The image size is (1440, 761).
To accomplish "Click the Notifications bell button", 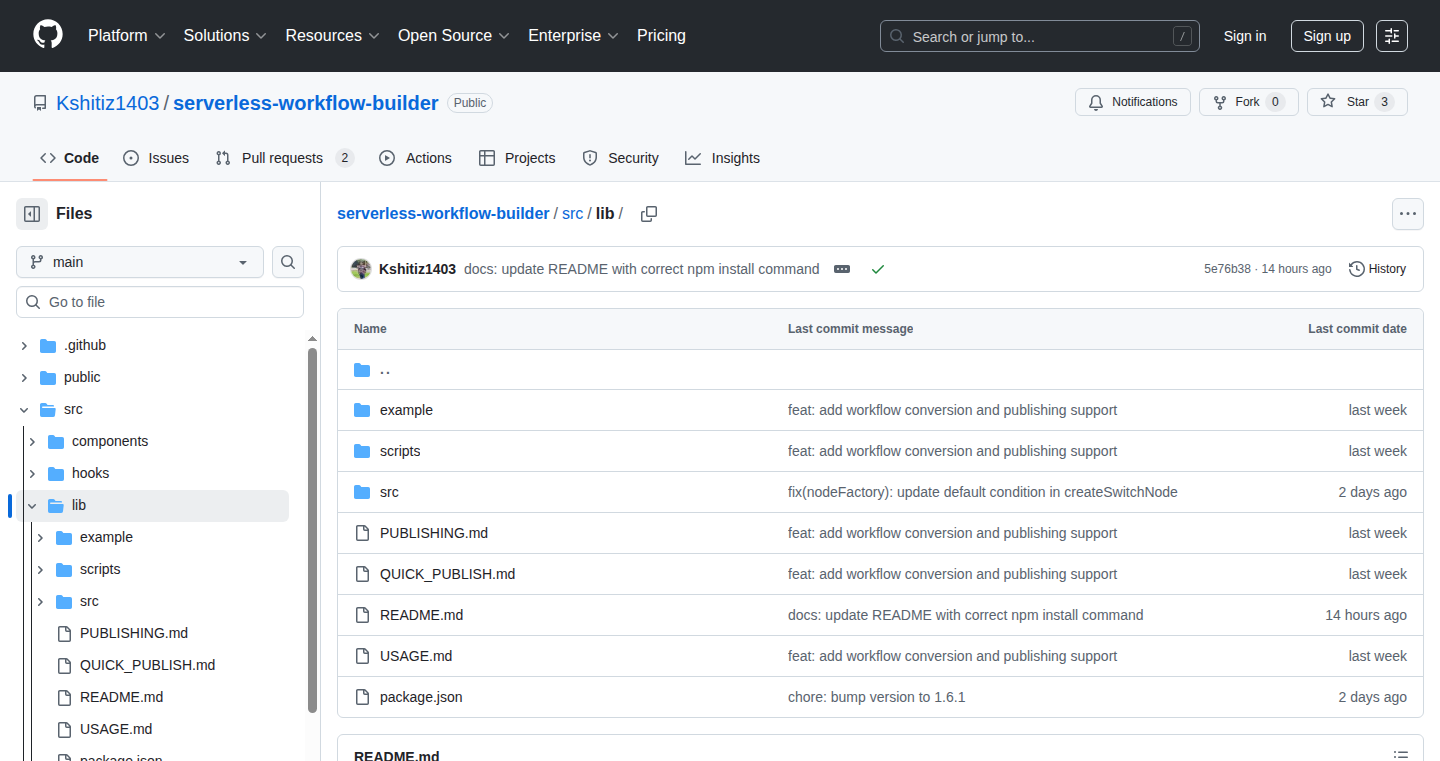I will [1133, 102].
